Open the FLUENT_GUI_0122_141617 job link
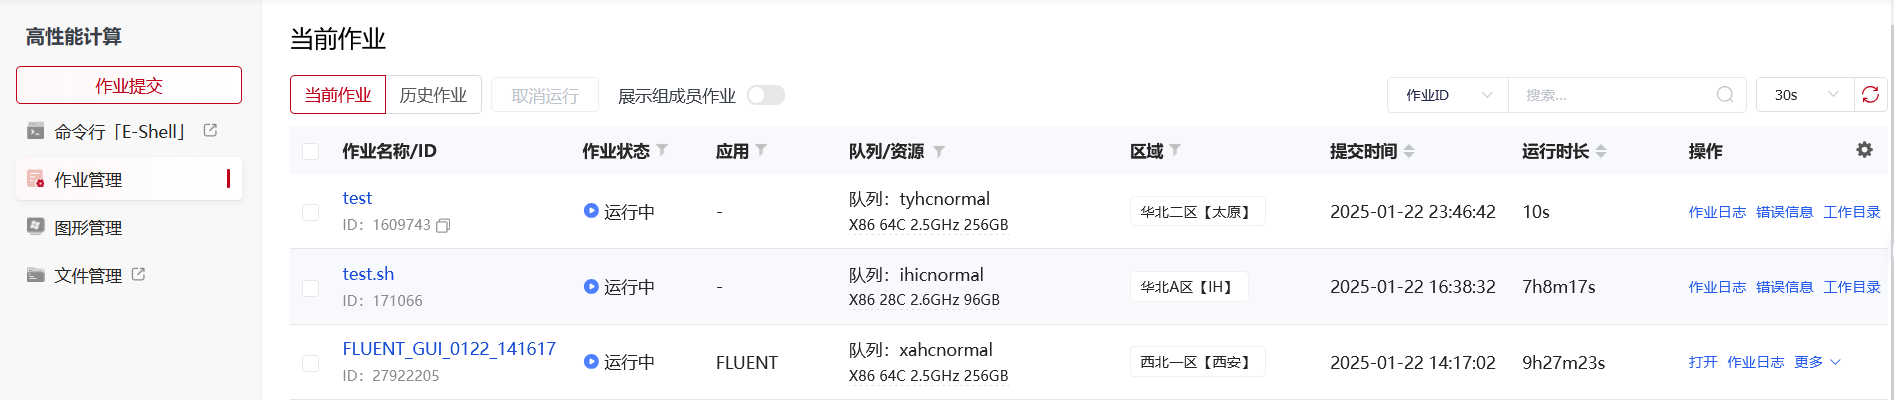1894x400 pixels. [449, 349]
